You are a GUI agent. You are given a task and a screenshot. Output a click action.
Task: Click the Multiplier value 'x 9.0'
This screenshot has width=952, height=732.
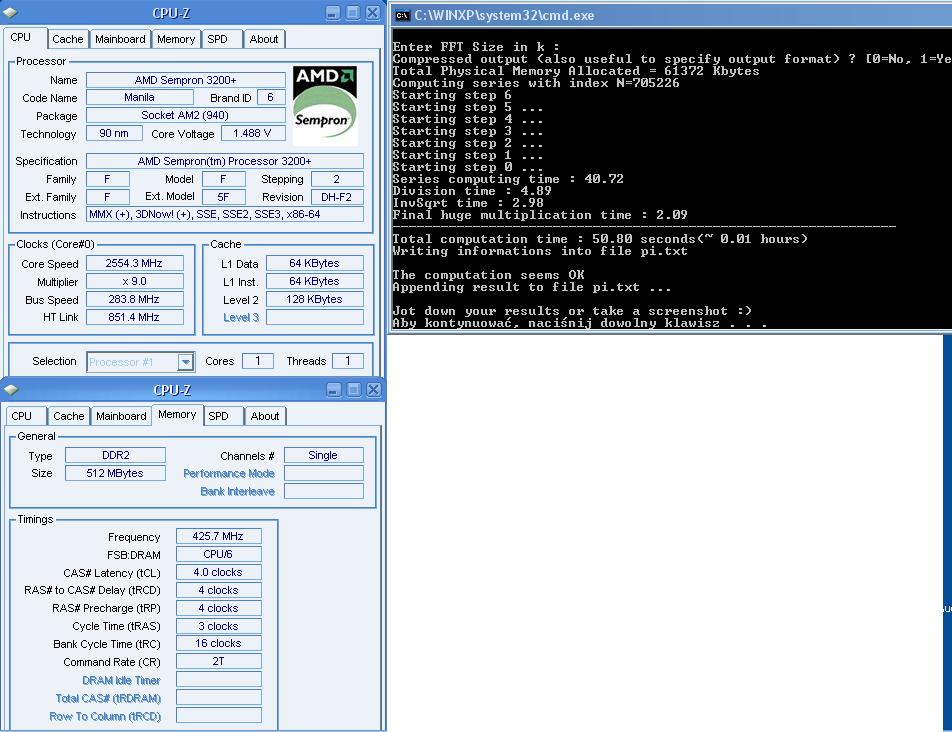(134, 281)
